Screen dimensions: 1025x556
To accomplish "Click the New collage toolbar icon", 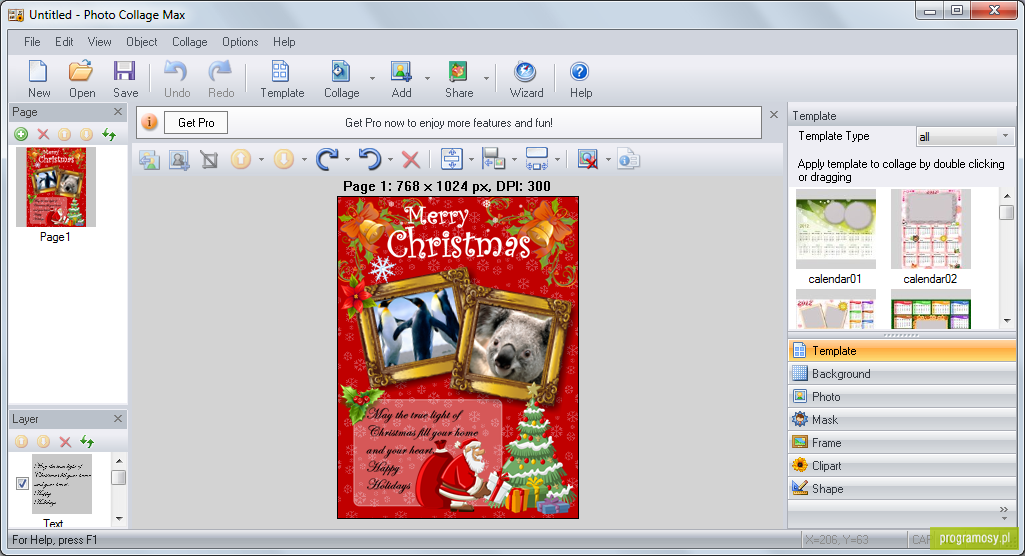I will pyautogui.click(x=39, y=72).
